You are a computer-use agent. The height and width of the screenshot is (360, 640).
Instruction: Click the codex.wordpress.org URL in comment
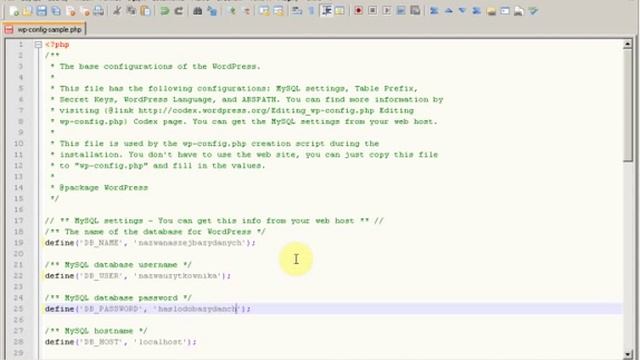point(256,111)
